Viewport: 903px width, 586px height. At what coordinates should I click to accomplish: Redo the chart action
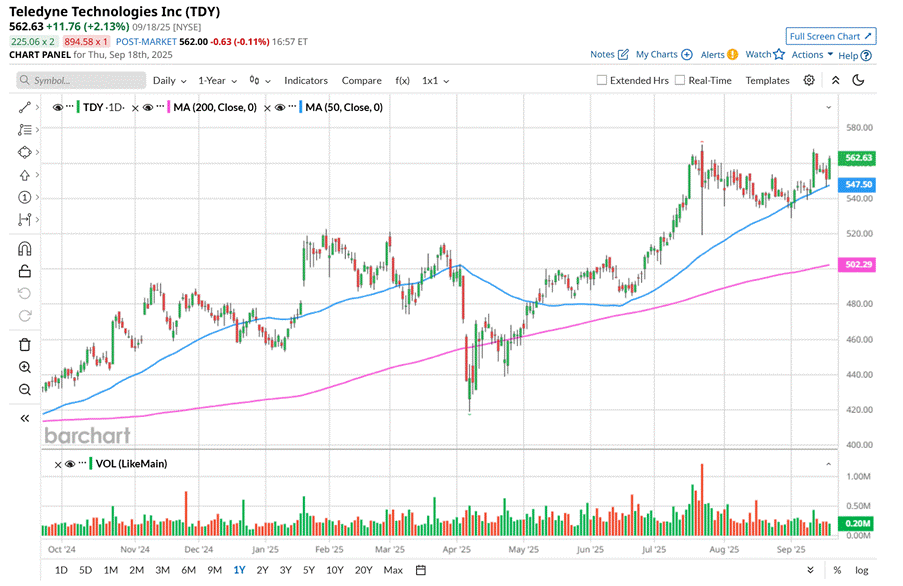(x=24, y=315)
